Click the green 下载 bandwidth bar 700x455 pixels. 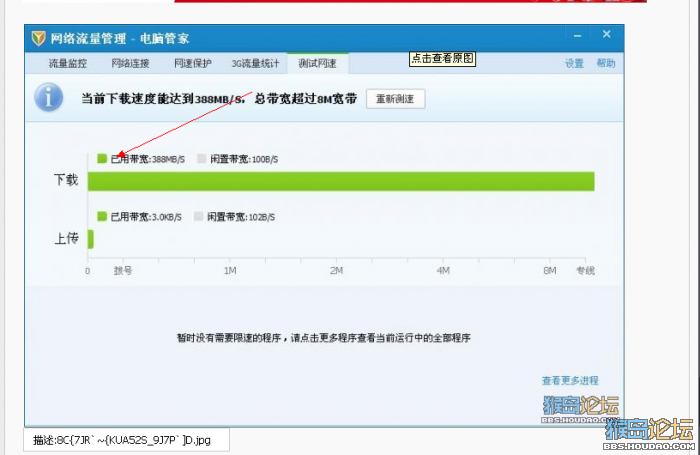[341, 181]
